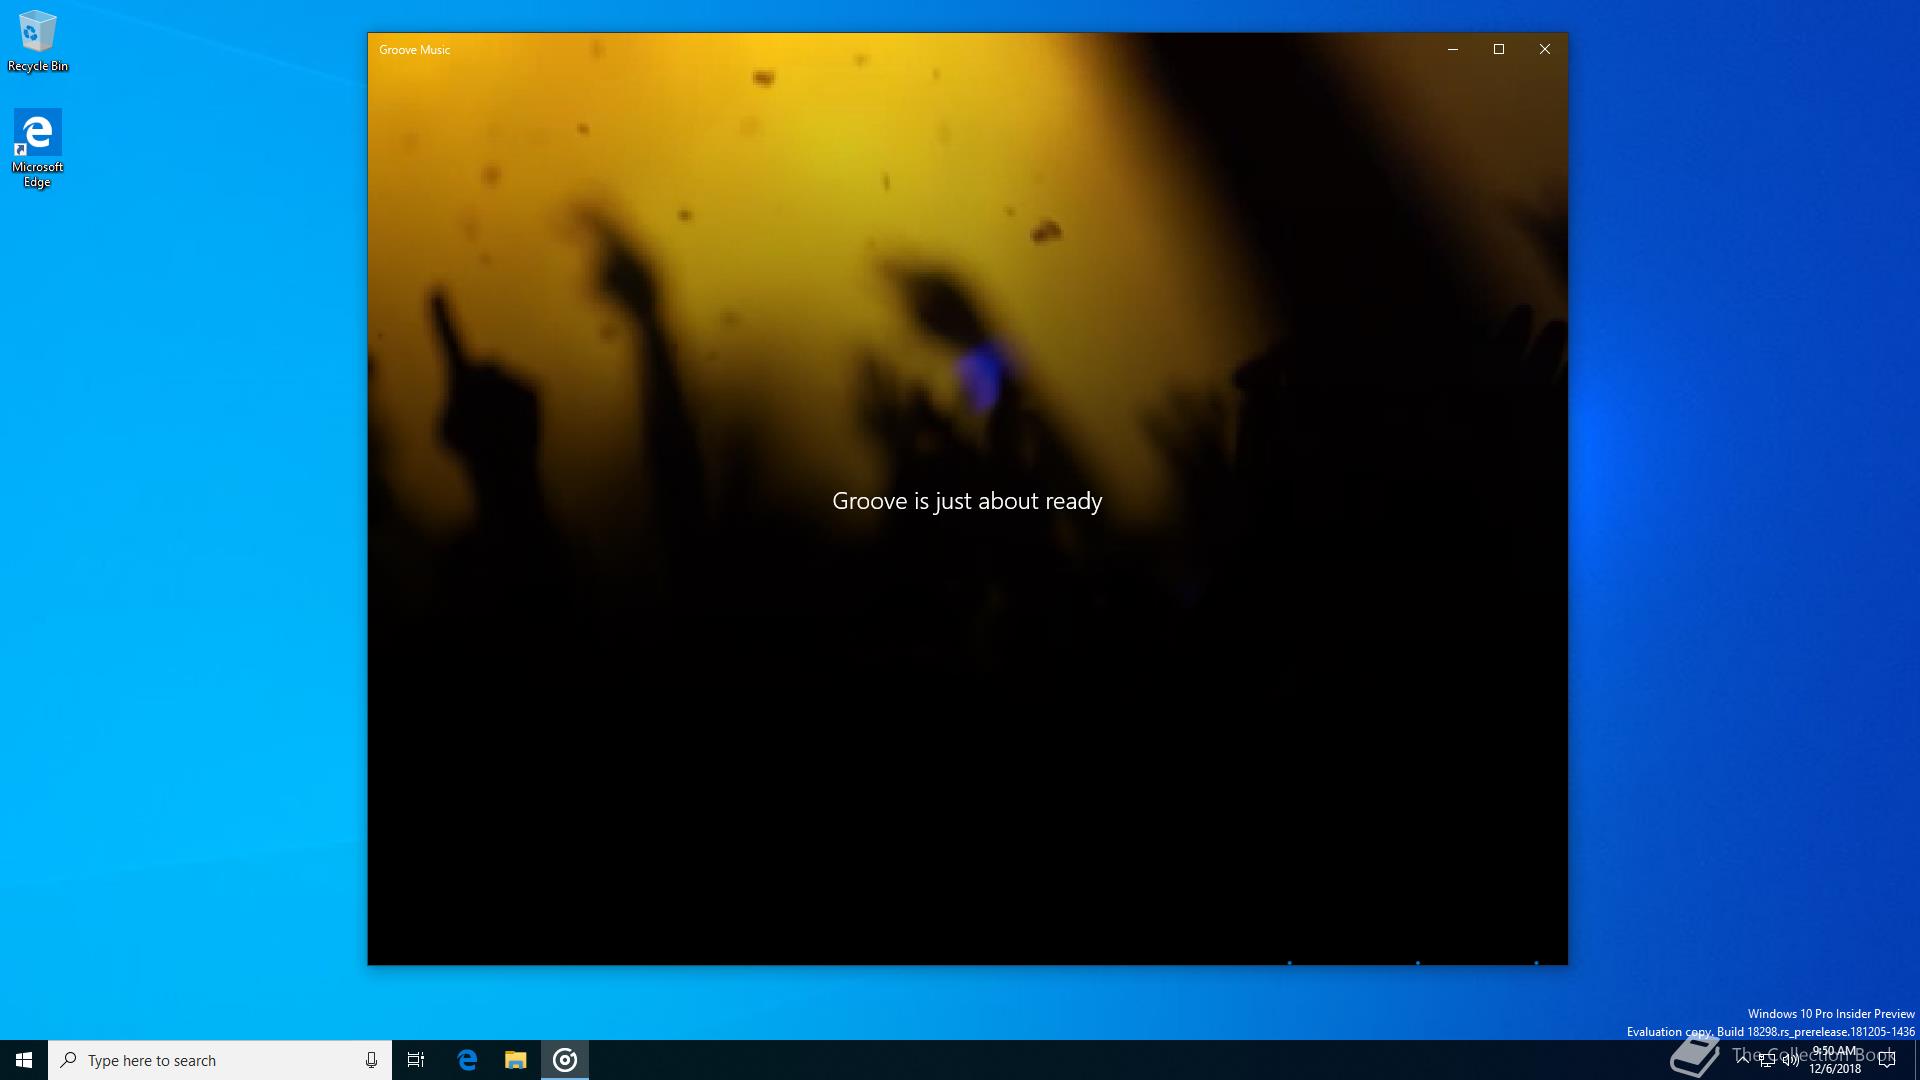The image size is (1920, 1080).
Task: Open the clock showing 12/6/2018
Action: [x=1835, y=1060]
